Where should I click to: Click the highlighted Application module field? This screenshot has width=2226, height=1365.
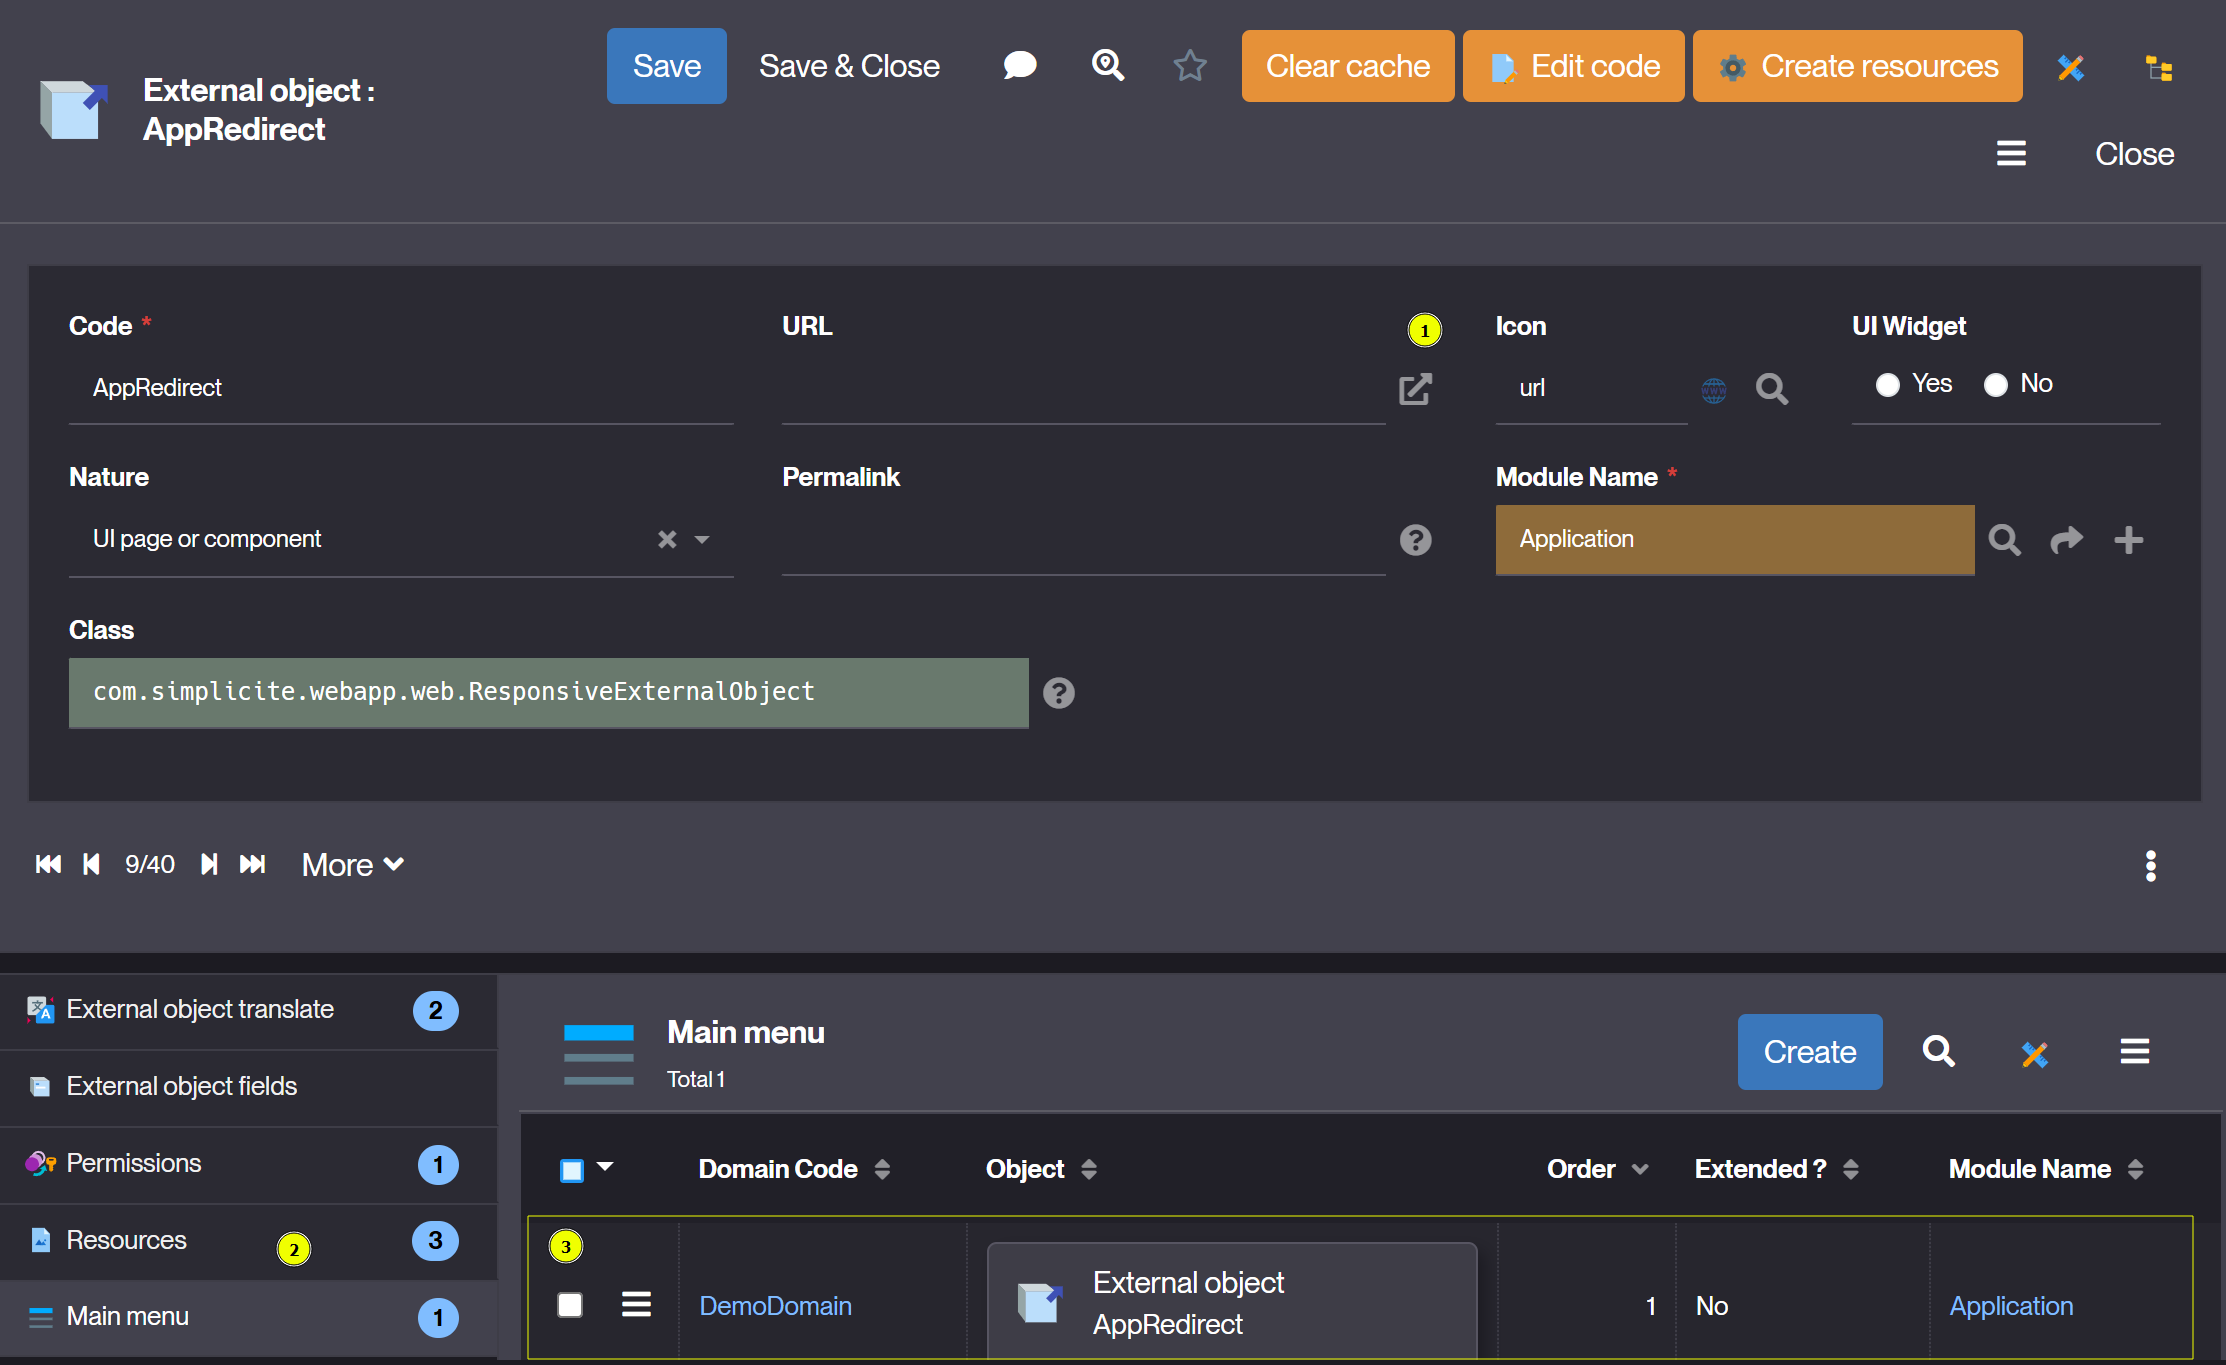pyautogui.click(x=1734, y=540)
